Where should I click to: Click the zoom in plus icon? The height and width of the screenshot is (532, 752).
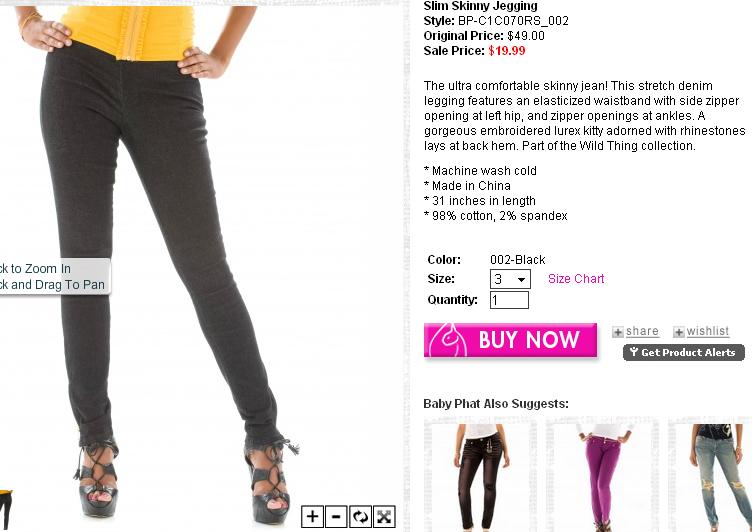[312, 517]
